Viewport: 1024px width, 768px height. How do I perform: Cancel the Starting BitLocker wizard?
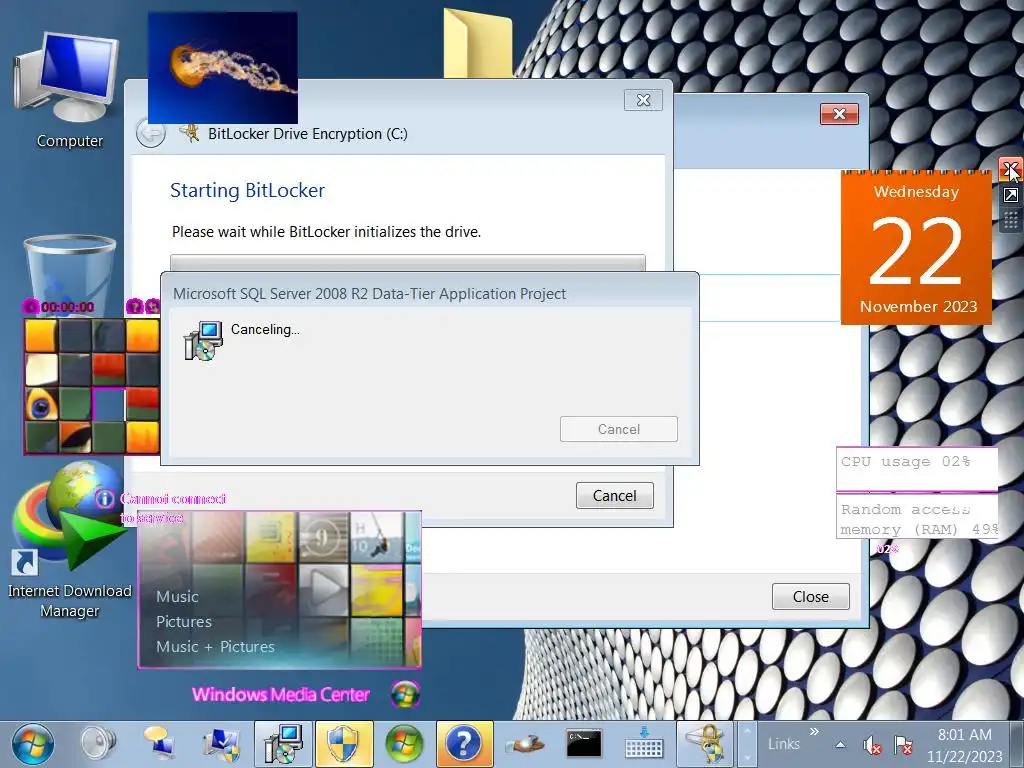click(x=615, y=496)
